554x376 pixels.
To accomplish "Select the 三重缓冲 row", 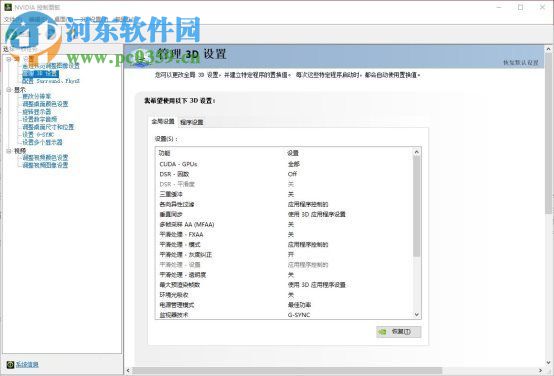I will (284, 194).
